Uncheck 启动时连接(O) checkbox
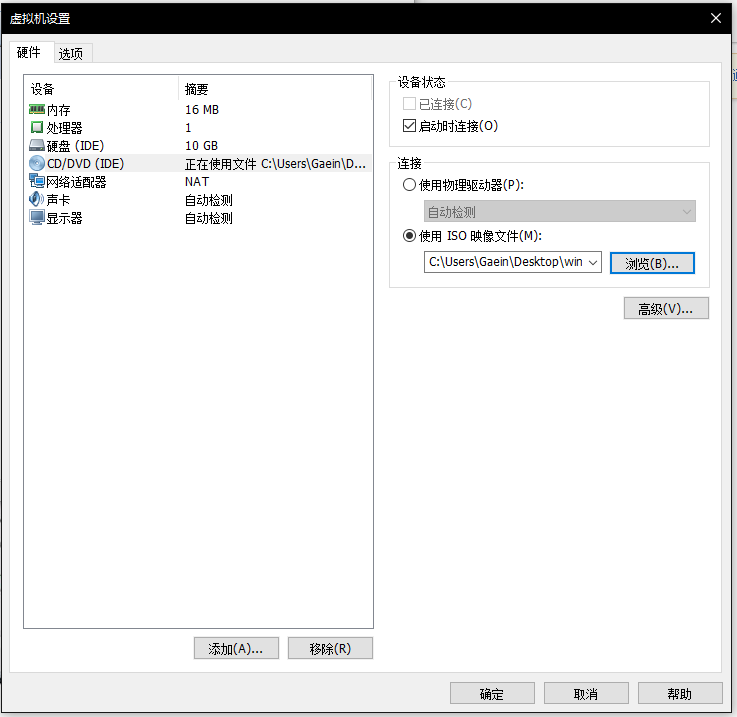 pos(409,126)
